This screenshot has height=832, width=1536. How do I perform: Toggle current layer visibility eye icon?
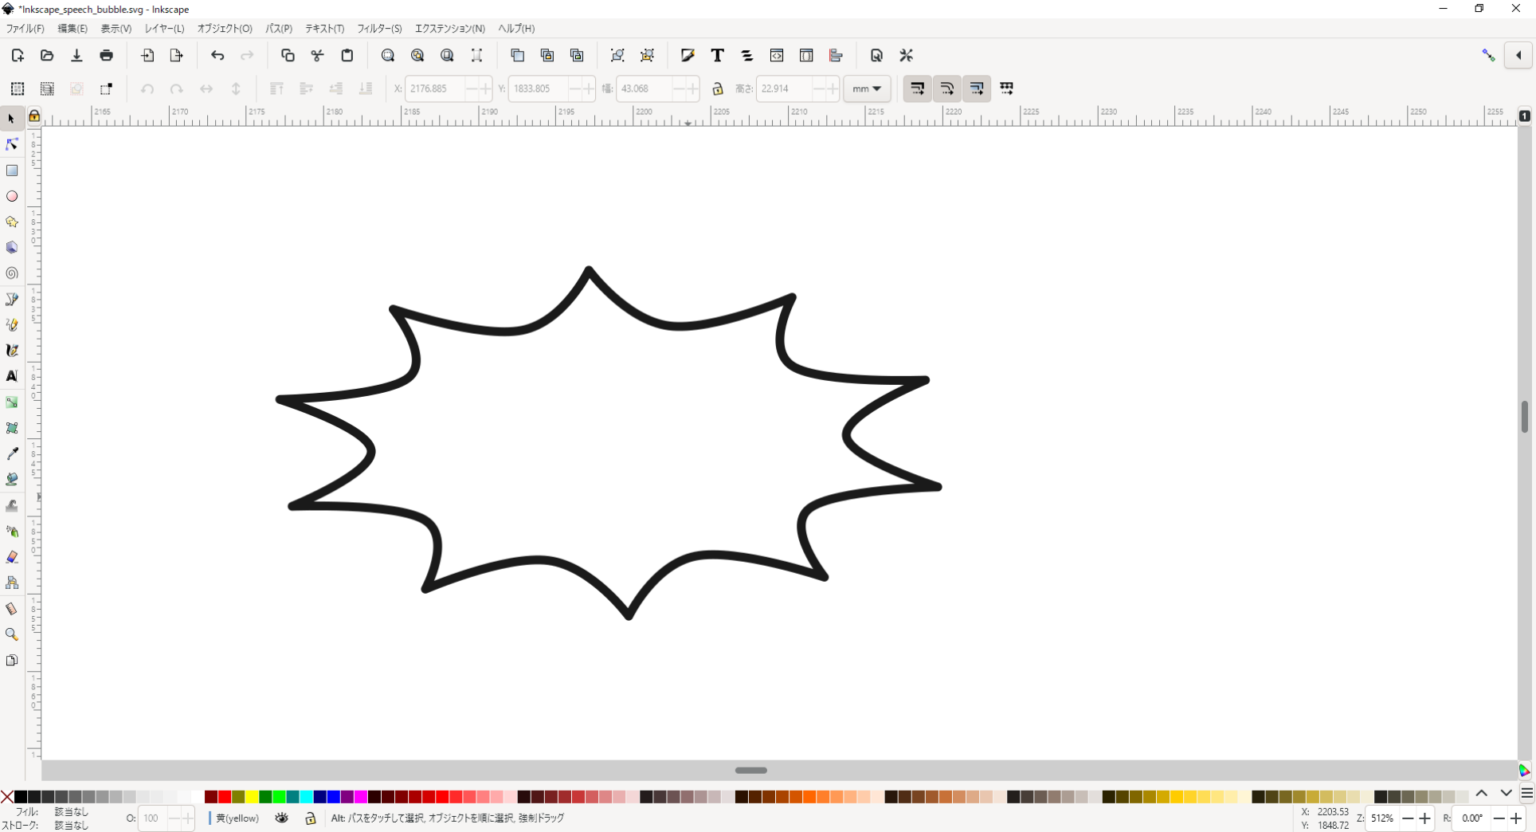pyautogui.click(x=282, y=818)
